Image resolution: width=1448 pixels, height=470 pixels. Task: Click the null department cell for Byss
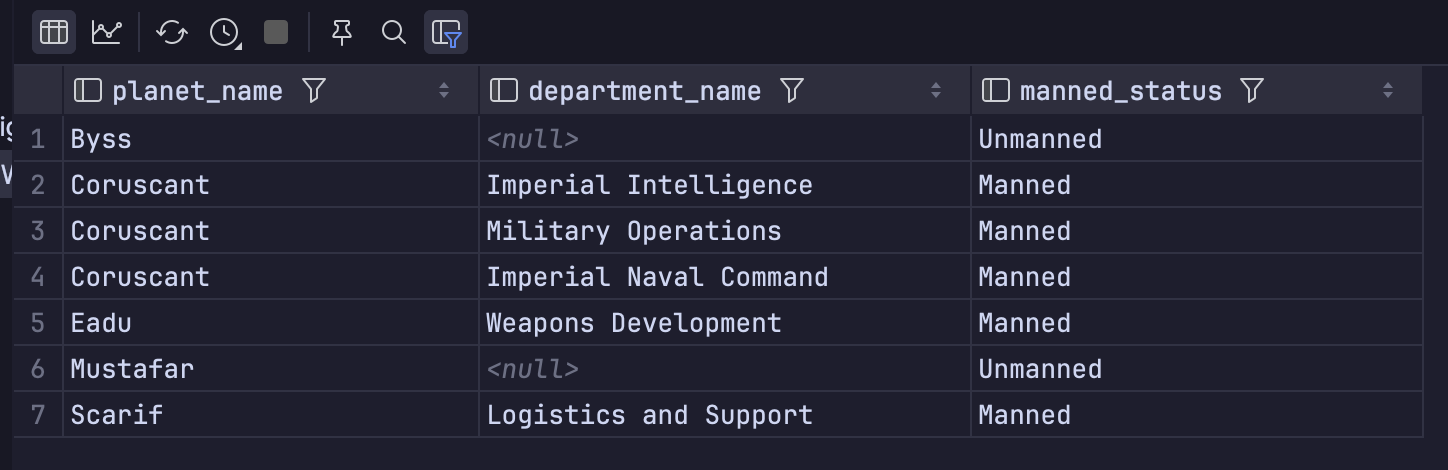[x=532, y=139]
